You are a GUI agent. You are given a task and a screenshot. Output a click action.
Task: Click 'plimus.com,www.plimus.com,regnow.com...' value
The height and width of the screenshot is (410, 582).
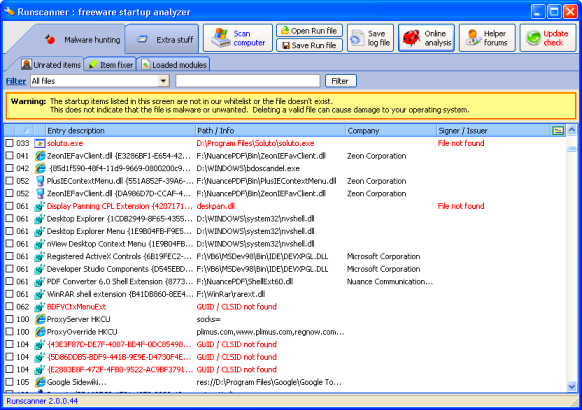pos(270,332)
